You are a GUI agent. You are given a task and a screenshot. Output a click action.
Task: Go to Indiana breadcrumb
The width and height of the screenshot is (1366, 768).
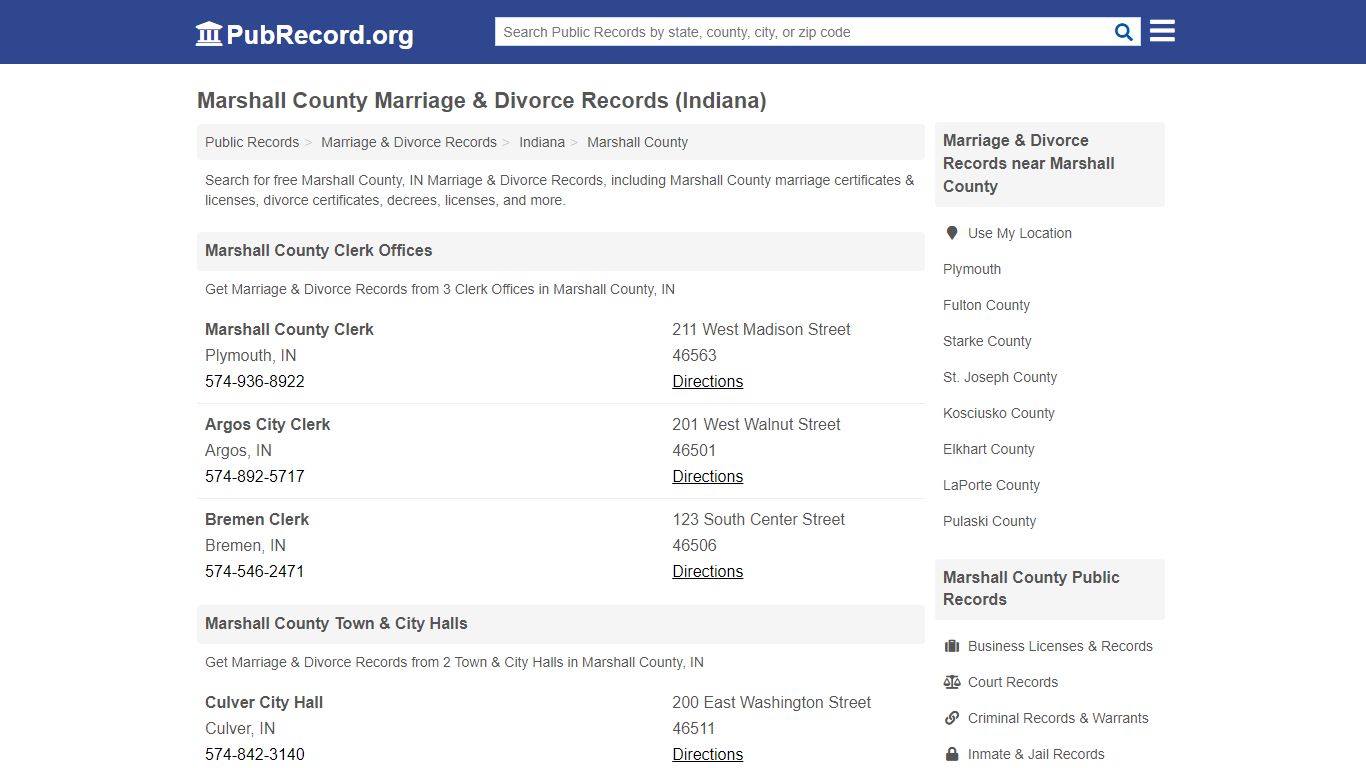click(x=542, y=142)
